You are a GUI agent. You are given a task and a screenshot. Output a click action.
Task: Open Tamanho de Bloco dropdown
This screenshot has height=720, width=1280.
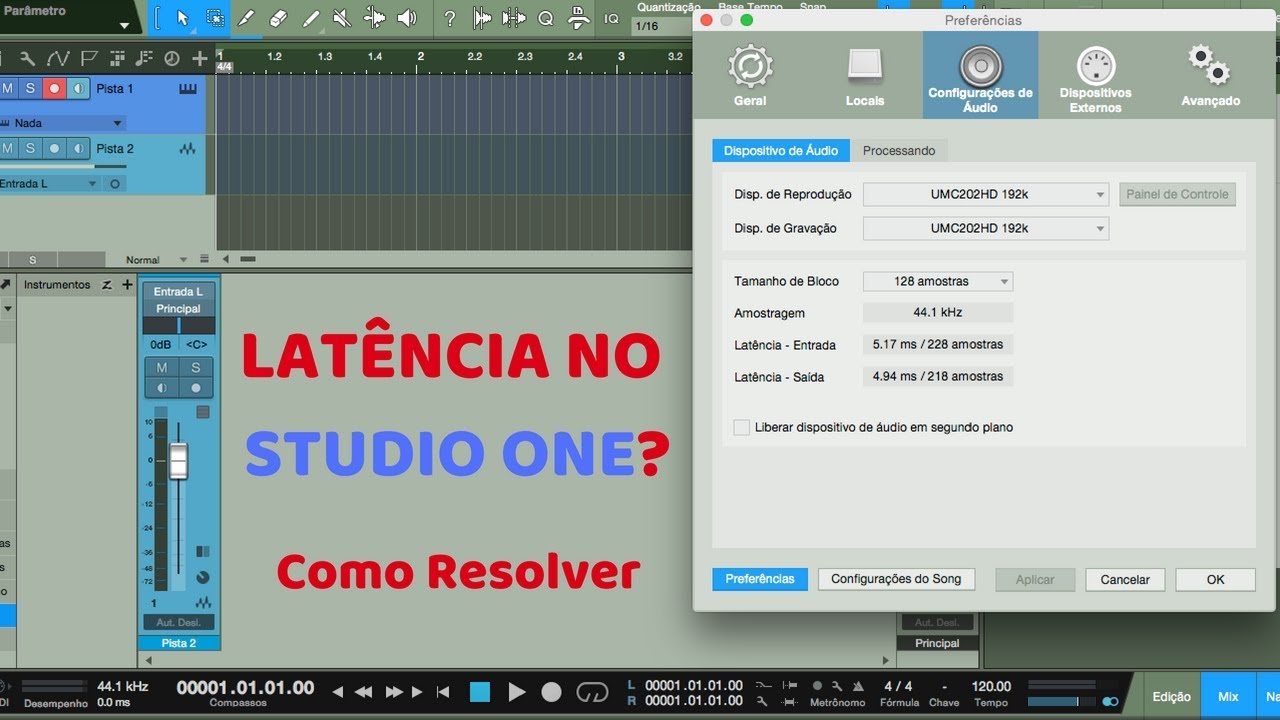[x=938, y=281]
